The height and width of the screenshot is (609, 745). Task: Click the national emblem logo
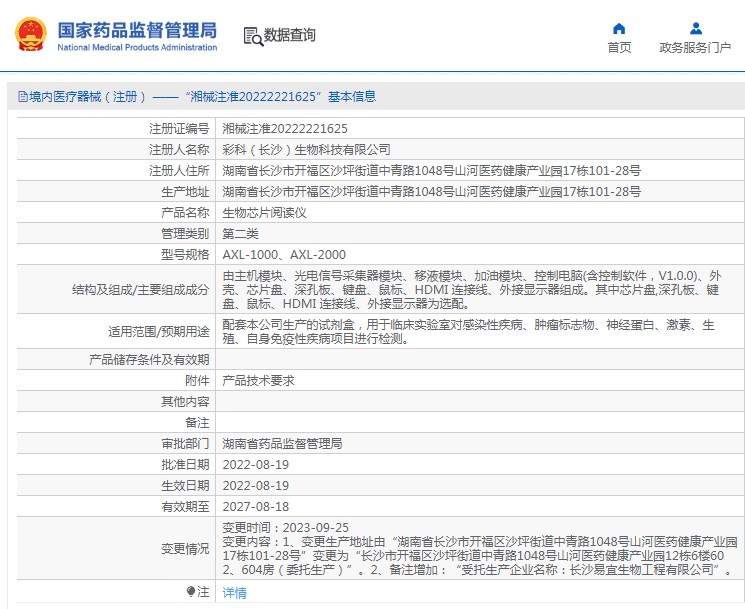(31, 34)
